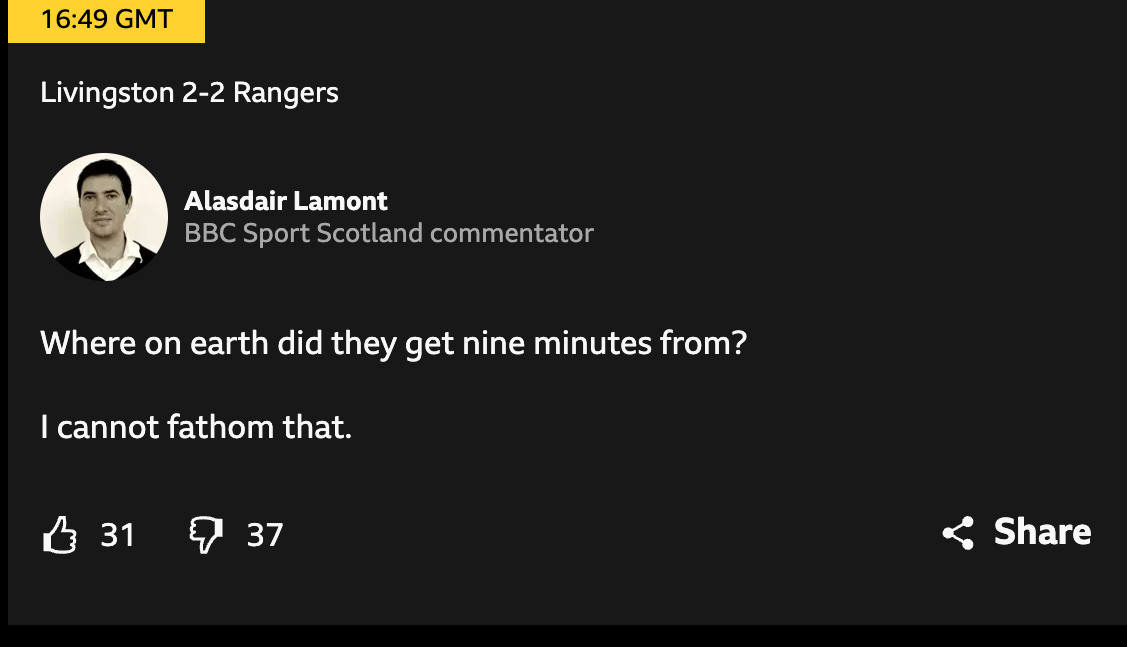Click the like count 31

(117, 535)
